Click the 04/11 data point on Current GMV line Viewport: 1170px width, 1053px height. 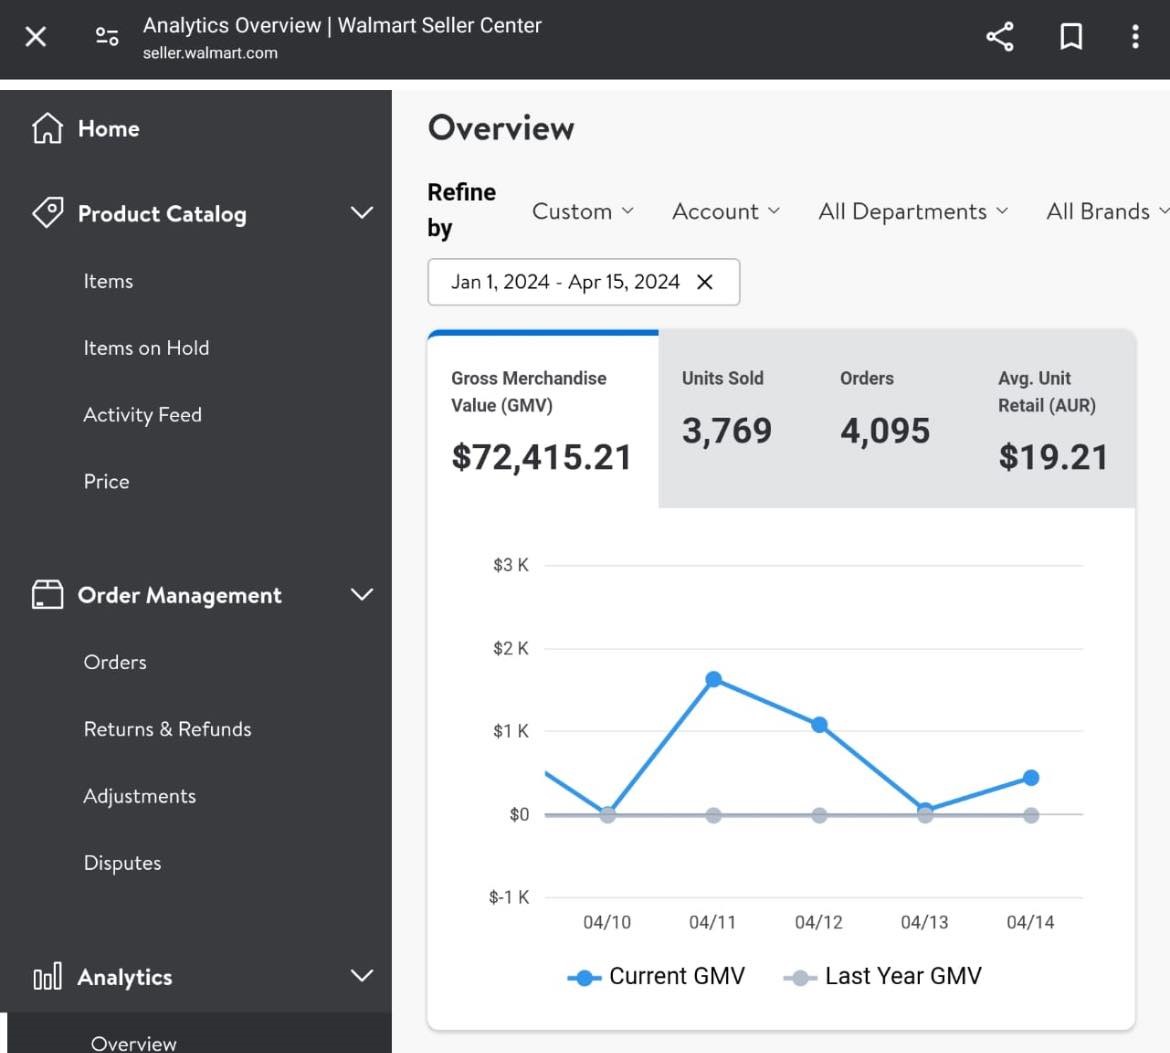713,679
